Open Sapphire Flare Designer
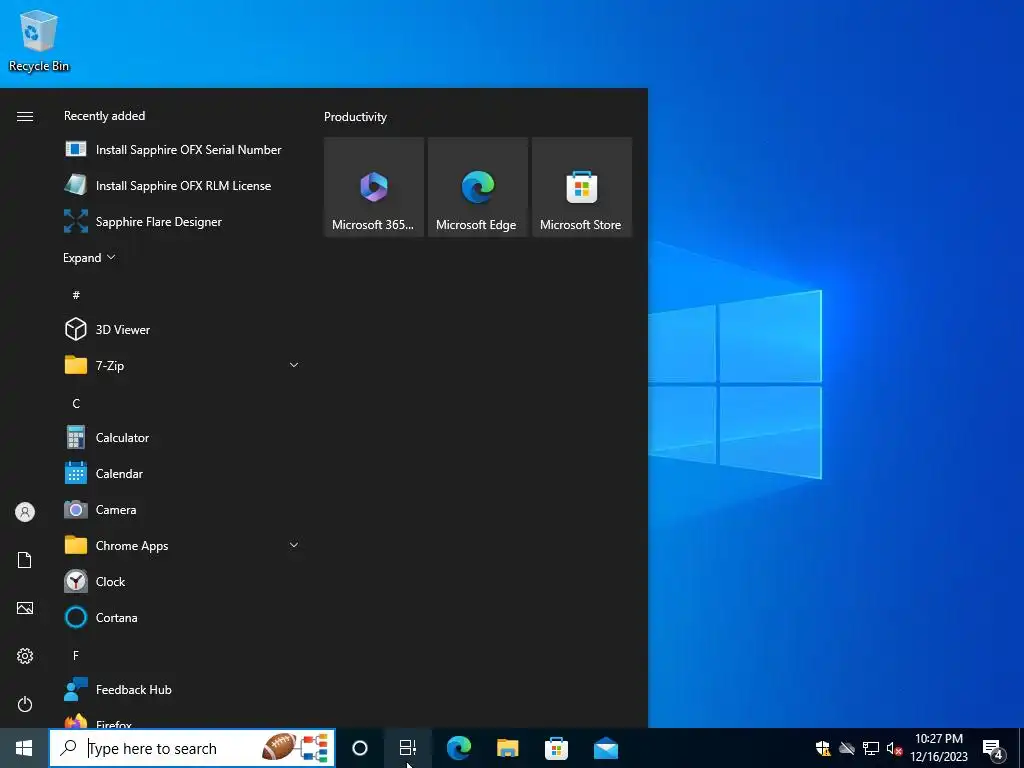 (181, 221)
